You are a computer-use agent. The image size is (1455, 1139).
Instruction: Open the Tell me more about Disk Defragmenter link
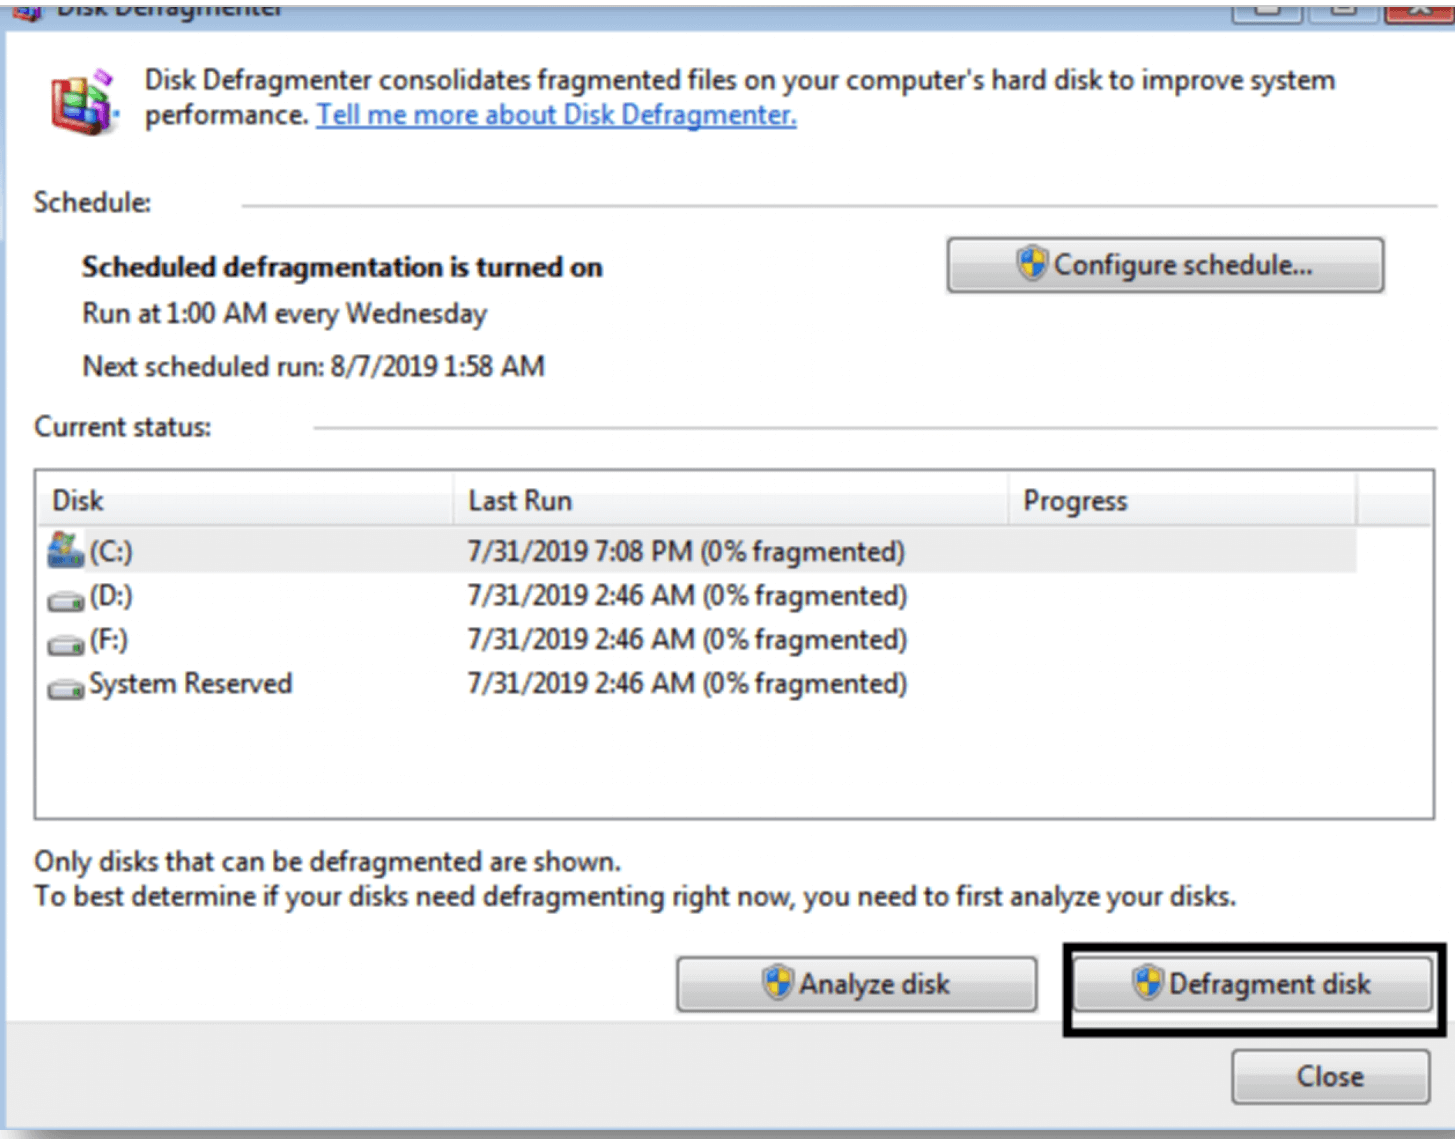tap(556, 114)
